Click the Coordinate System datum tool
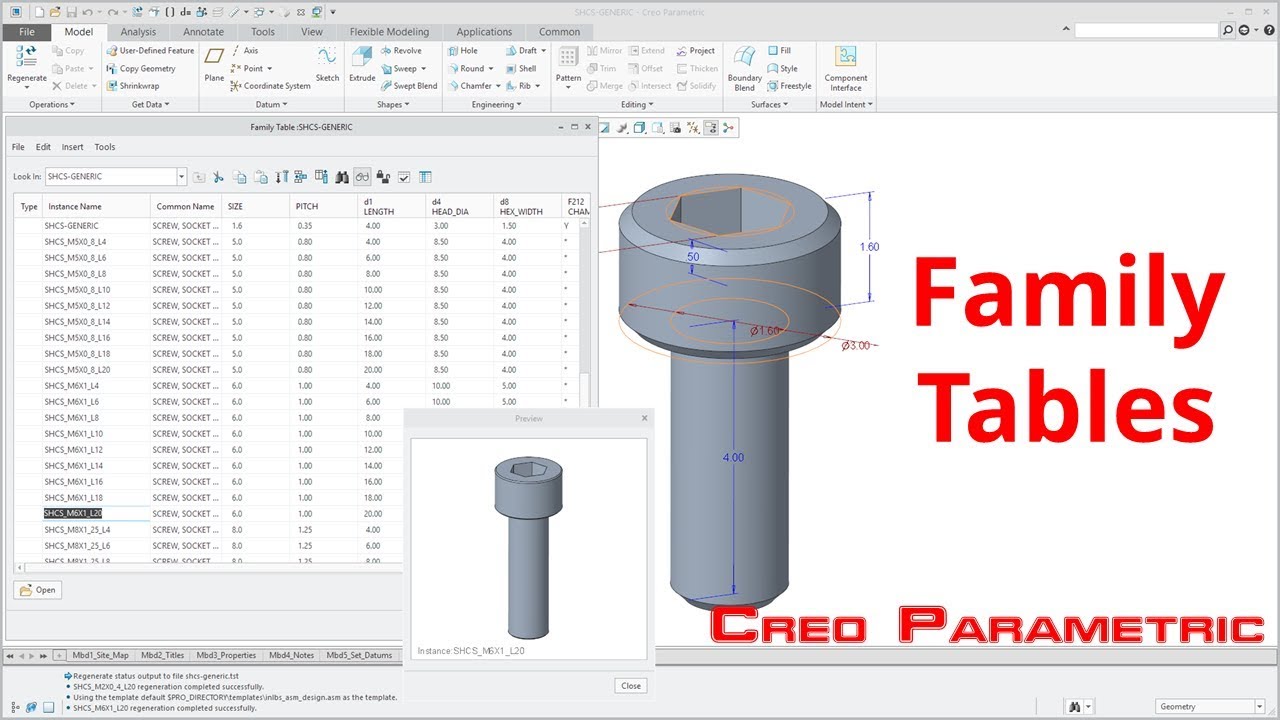 click(x=270, y=86)
